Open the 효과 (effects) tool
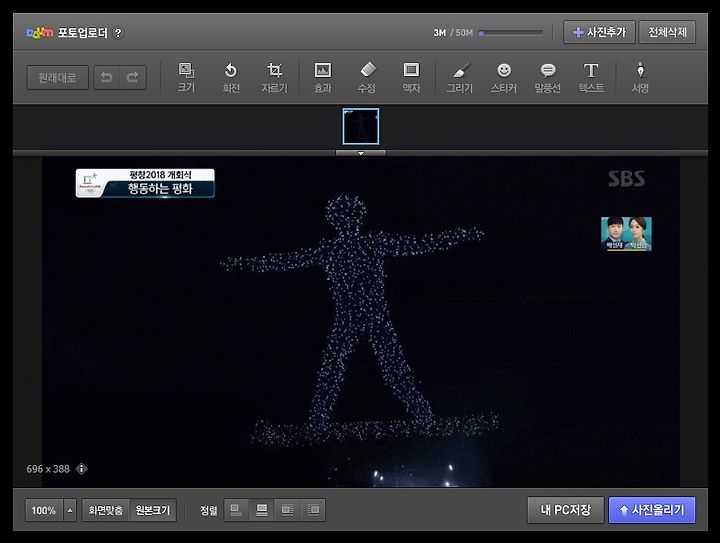The image size is (720, 543). (323, 78)
